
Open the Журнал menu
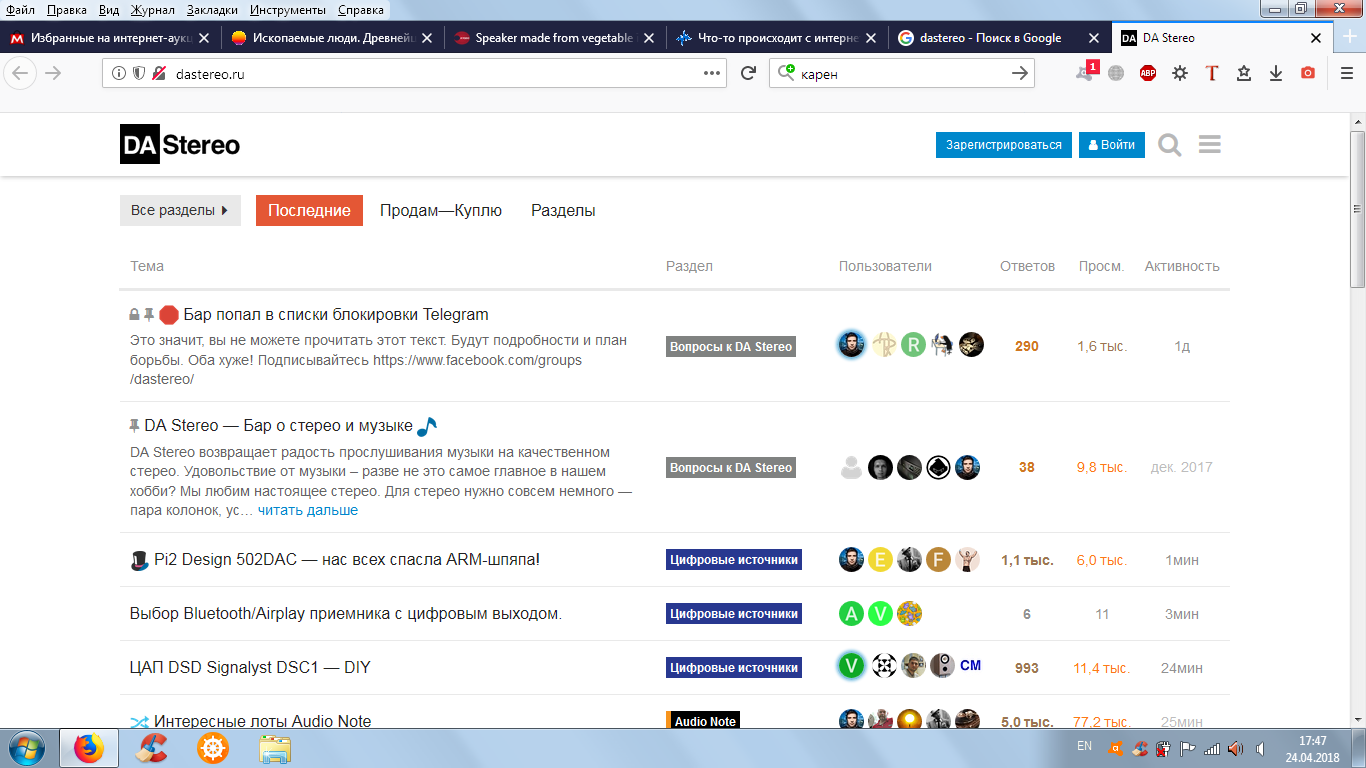click(152, 10)
